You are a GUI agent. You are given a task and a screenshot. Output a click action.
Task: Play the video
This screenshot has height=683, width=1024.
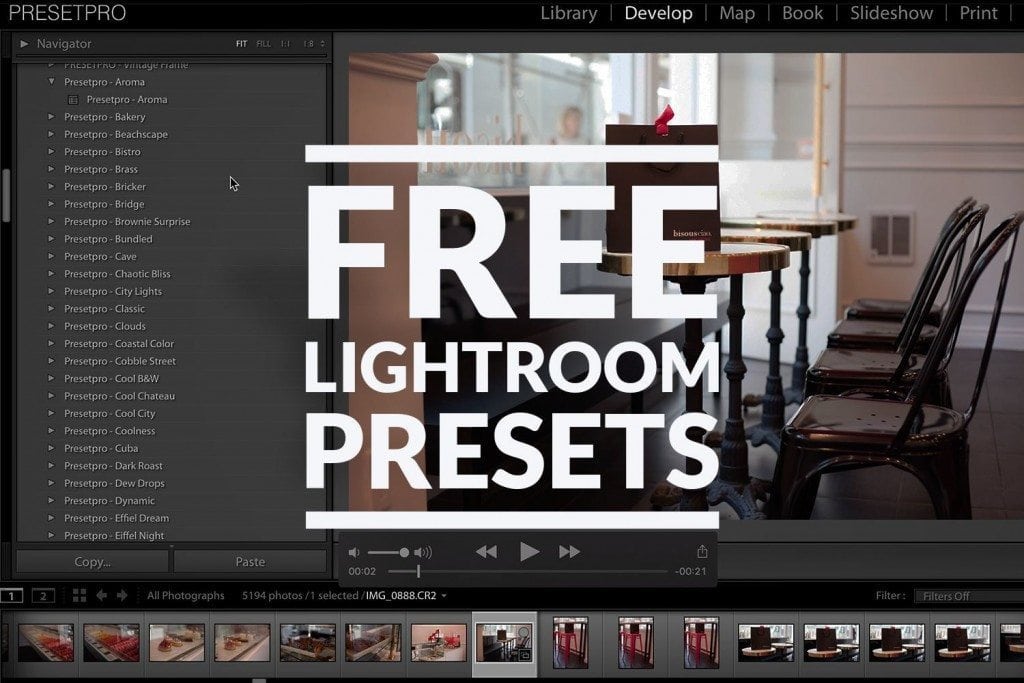coord(529,552)
